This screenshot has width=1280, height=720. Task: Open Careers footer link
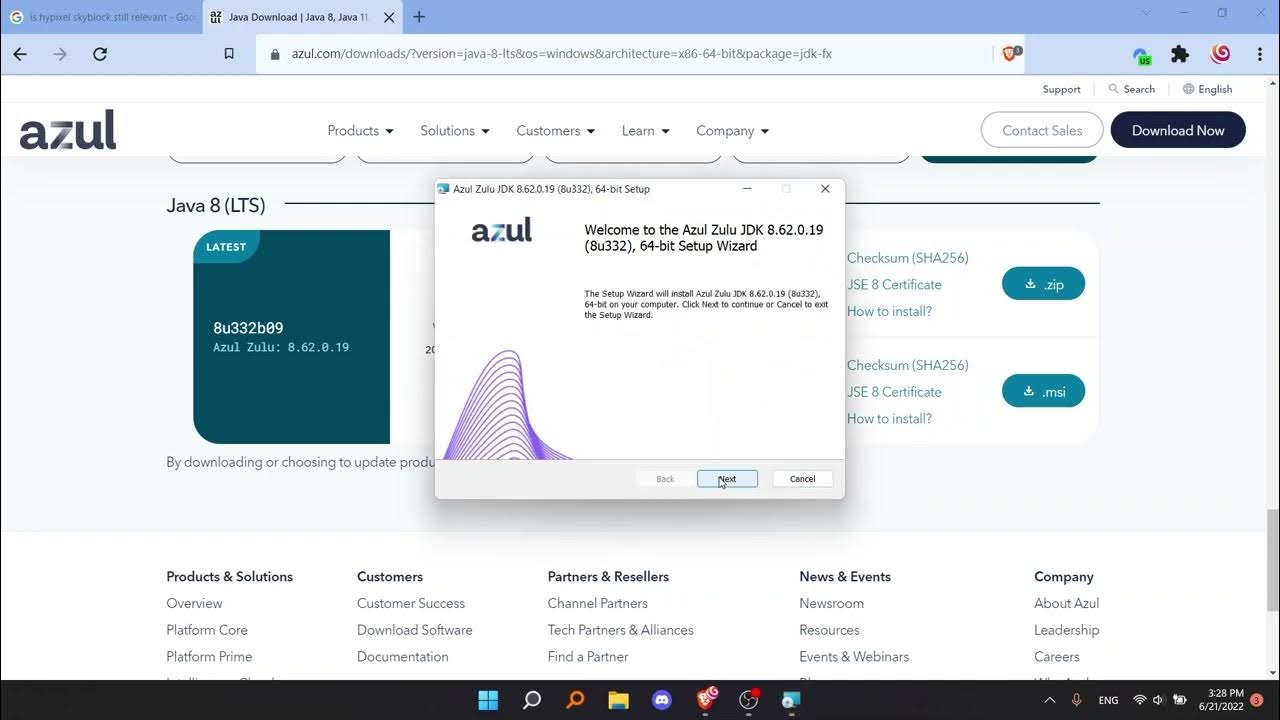(x=1057, y=657)
